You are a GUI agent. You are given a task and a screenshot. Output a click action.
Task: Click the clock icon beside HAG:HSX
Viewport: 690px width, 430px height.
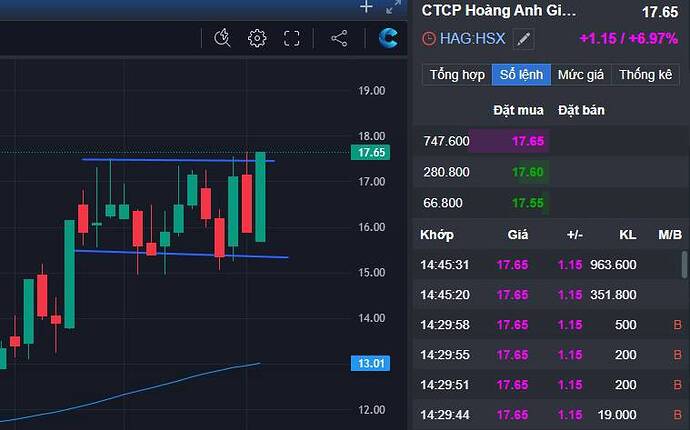point(429,39)
